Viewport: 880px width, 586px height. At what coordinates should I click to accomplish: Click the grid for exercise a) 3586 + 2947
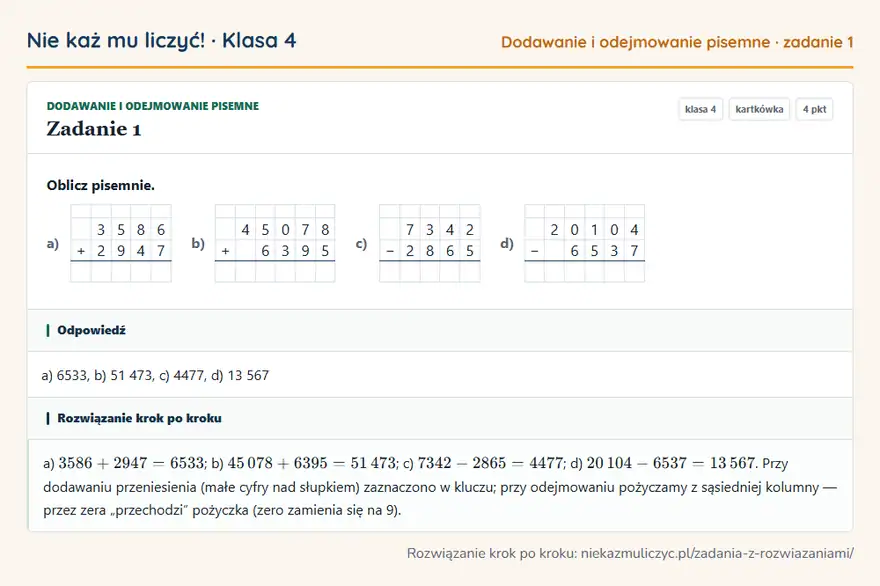click(x=121, y=243)
